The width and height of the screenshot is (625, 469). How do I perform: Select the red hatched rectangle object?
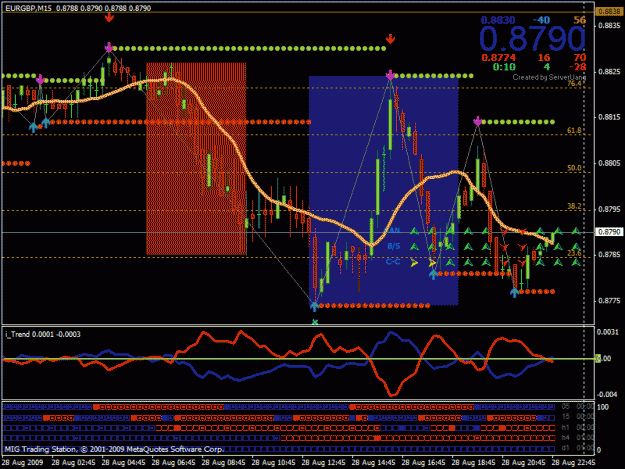196,159
